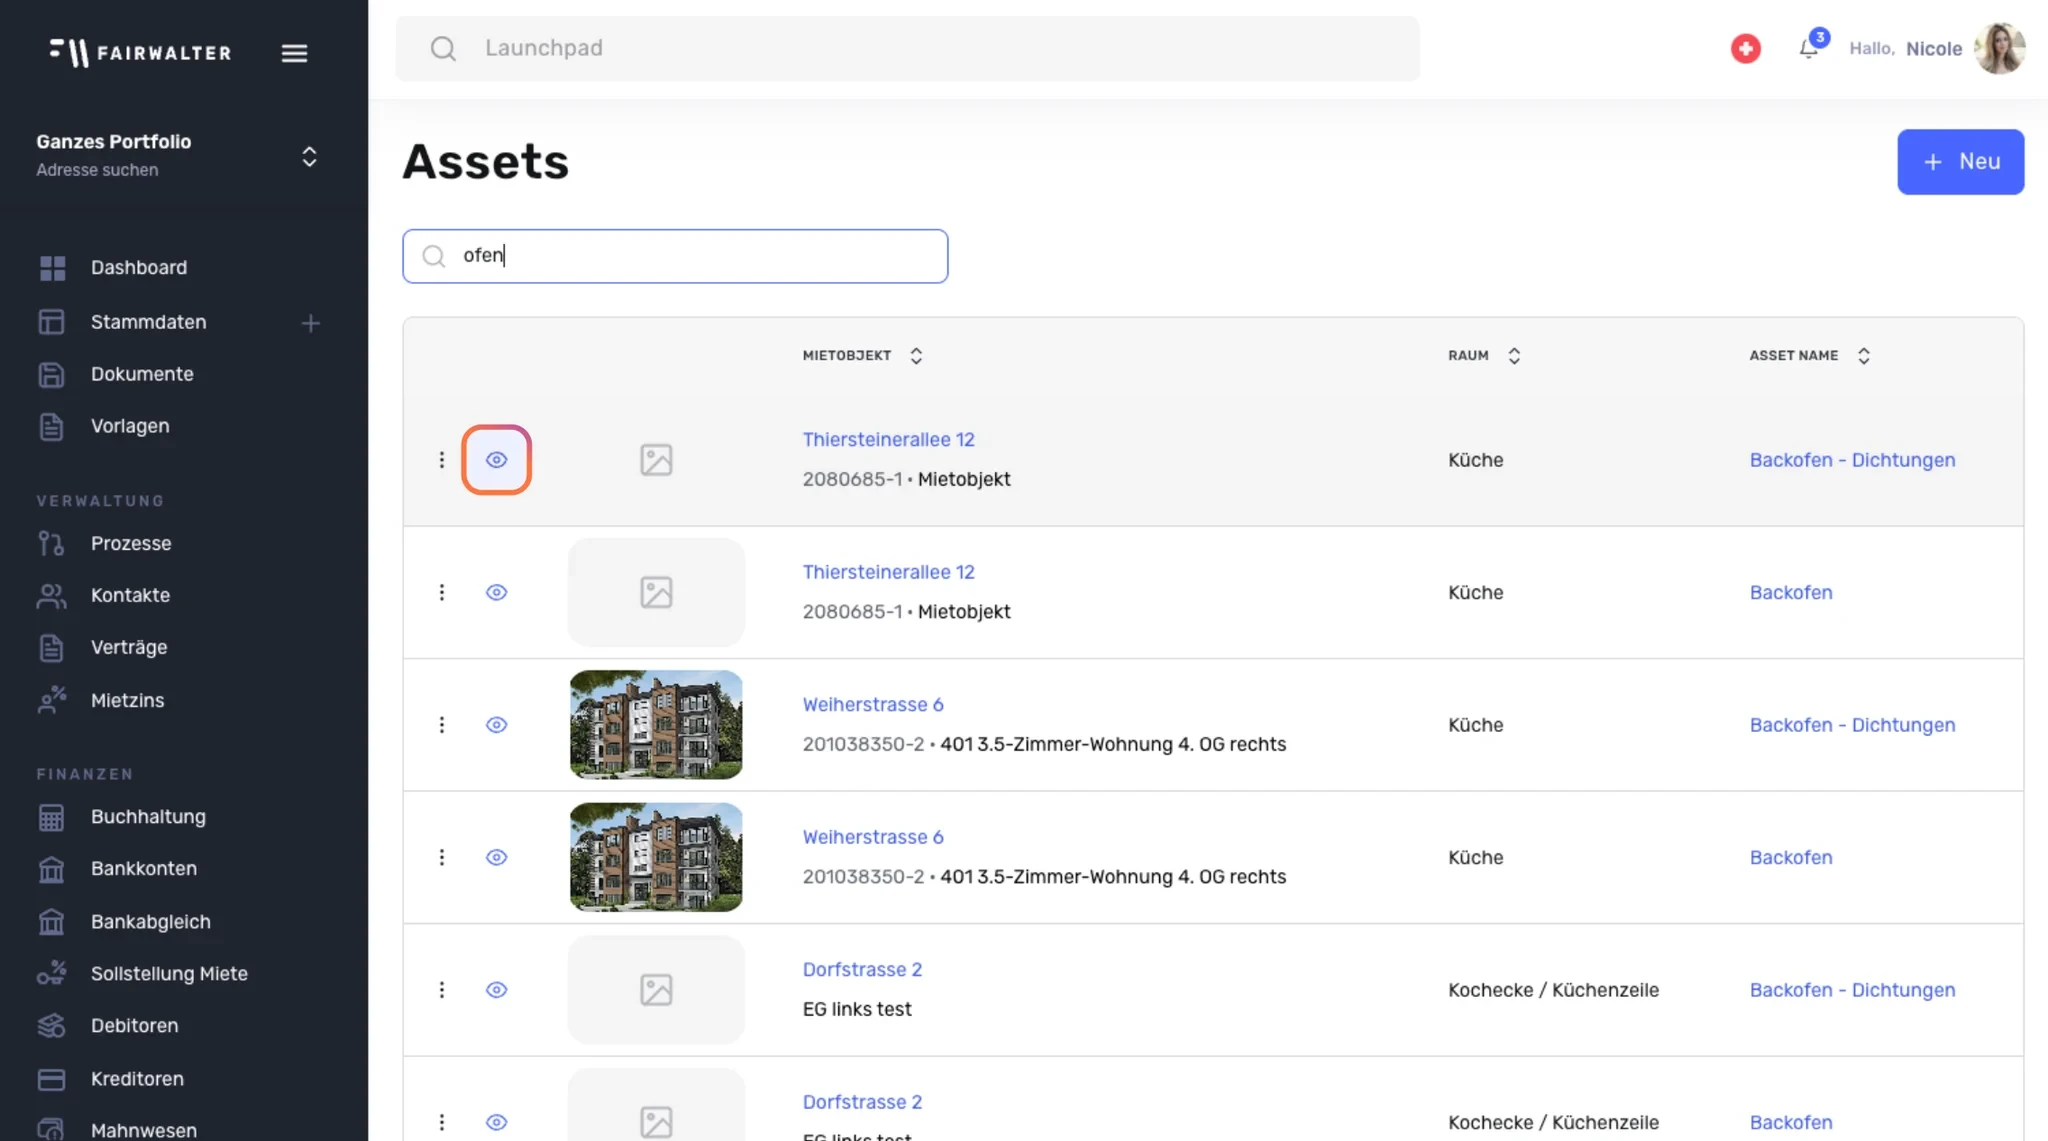Click the asset search field containing 'ofen'
This screenshot has width=2048, height=1141.
click(x=675, y=256)
